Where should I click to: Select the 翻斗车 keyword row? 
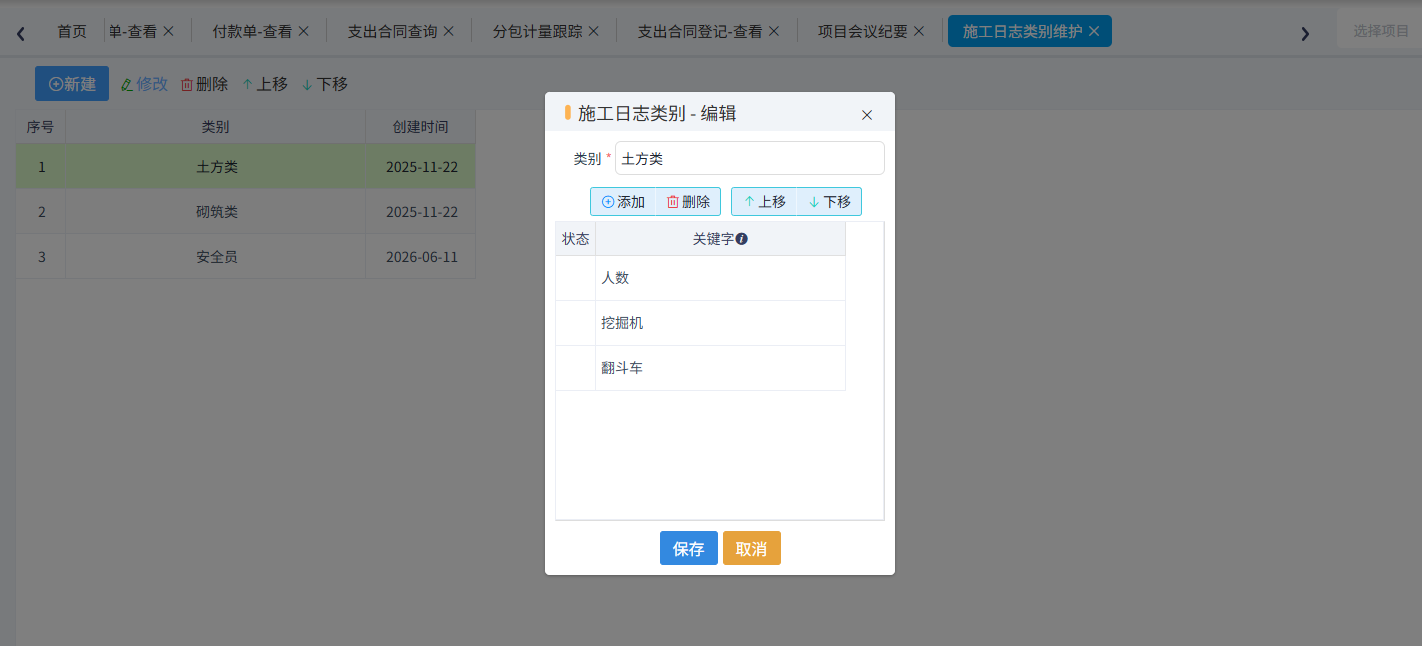tap(700, 368)
